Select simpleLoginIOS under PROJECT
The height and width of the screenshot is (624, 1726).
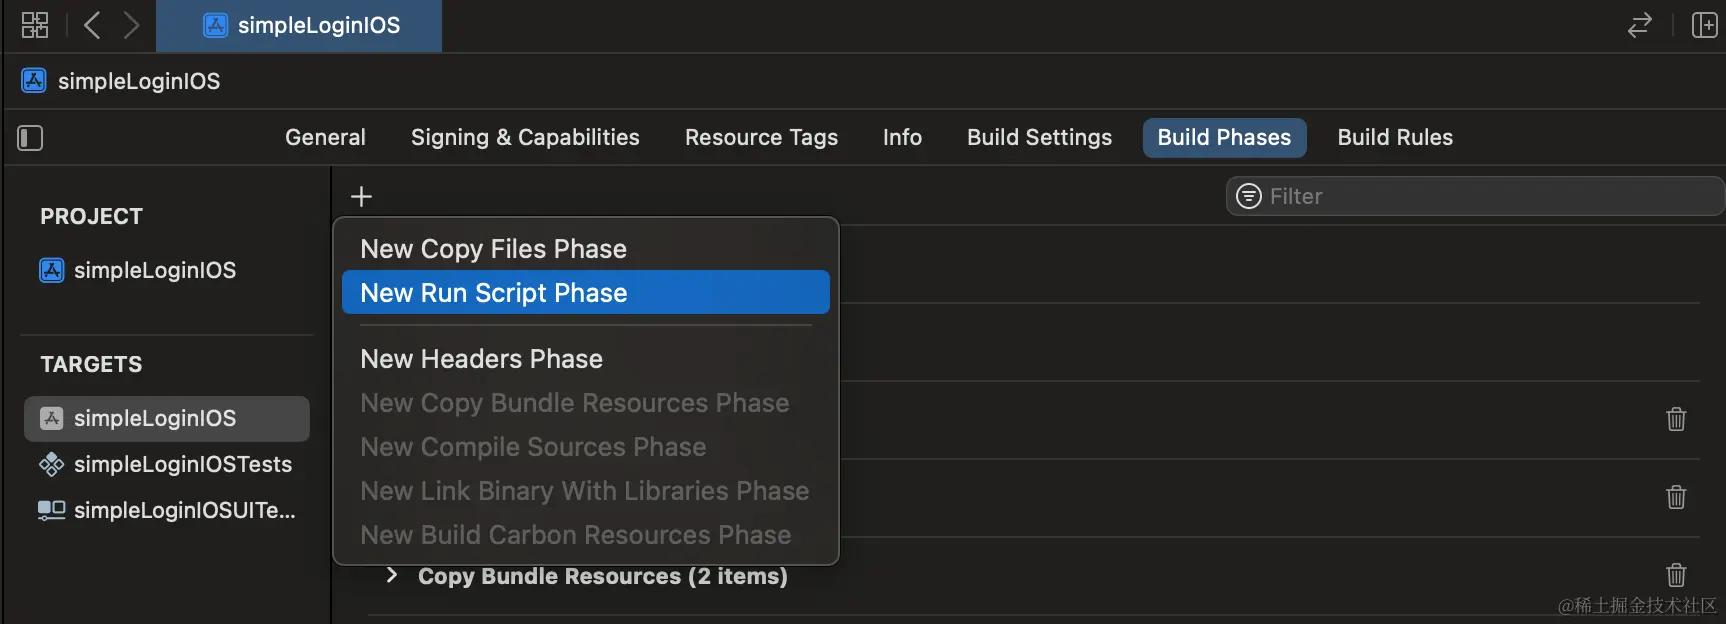[154, 270]
